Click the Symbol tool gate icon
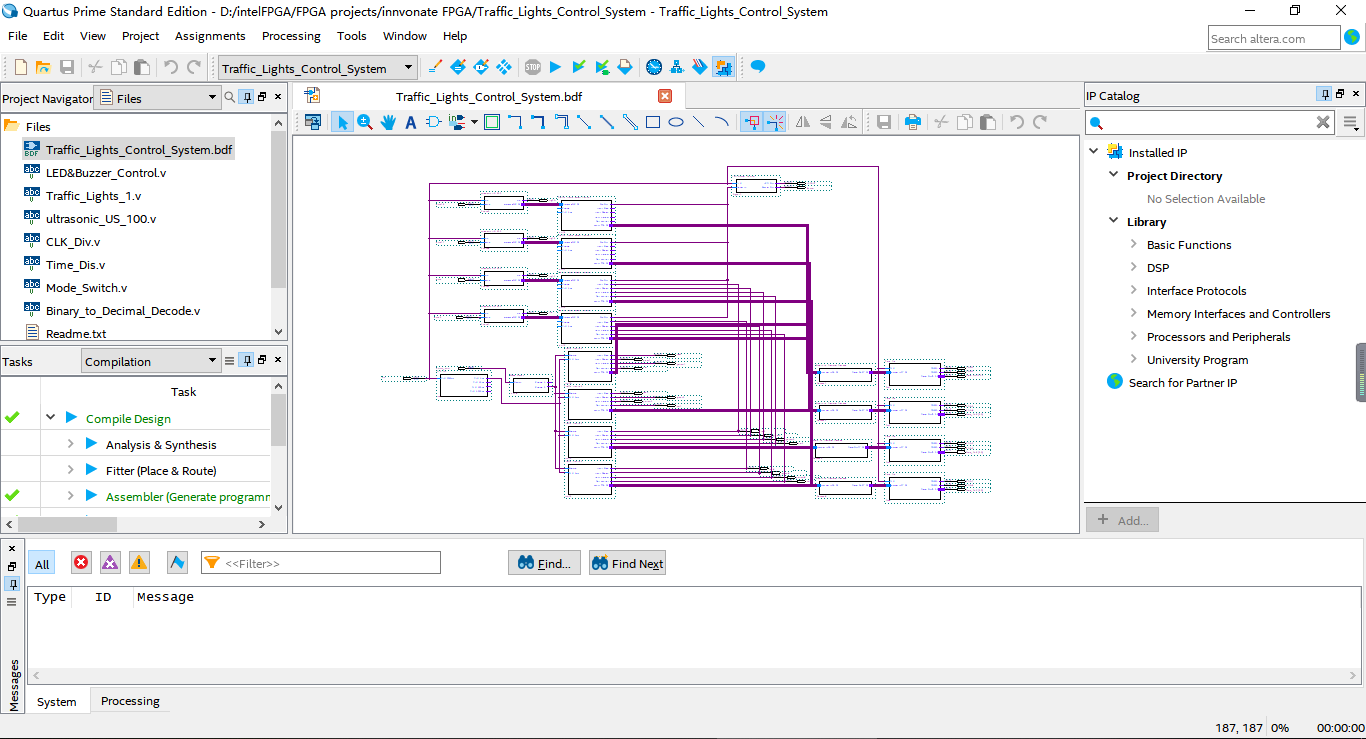1366x739 pixels. coord(433,122)
